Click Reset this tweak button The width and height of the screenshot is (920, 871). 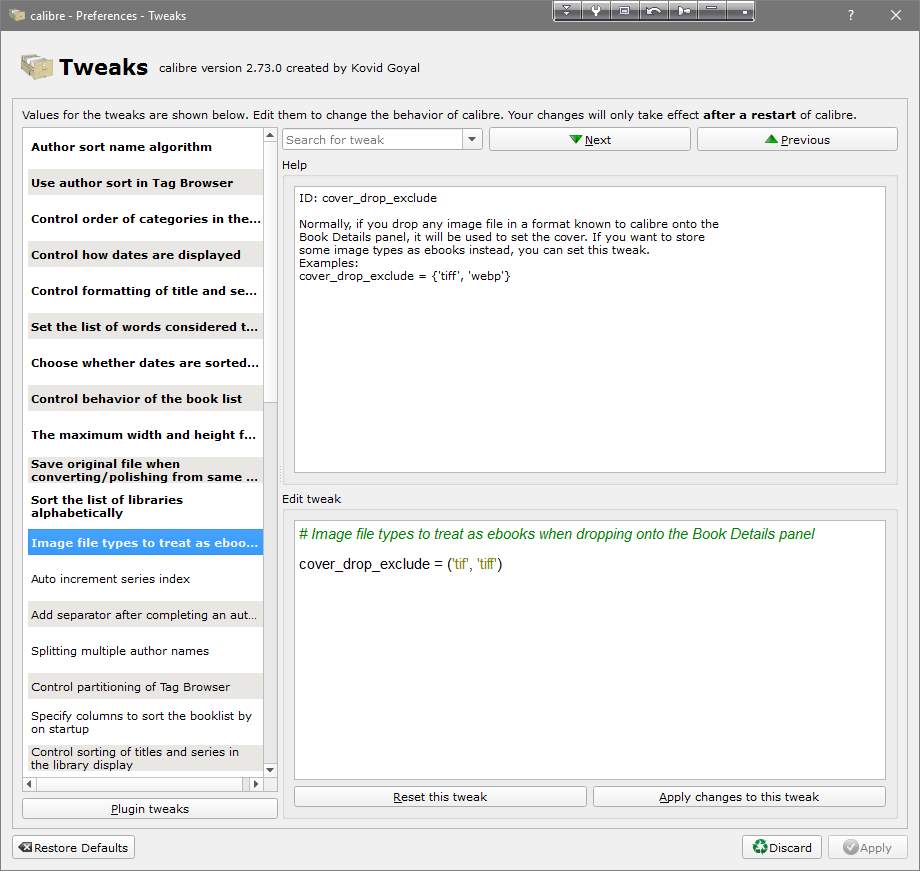[440, 797]
